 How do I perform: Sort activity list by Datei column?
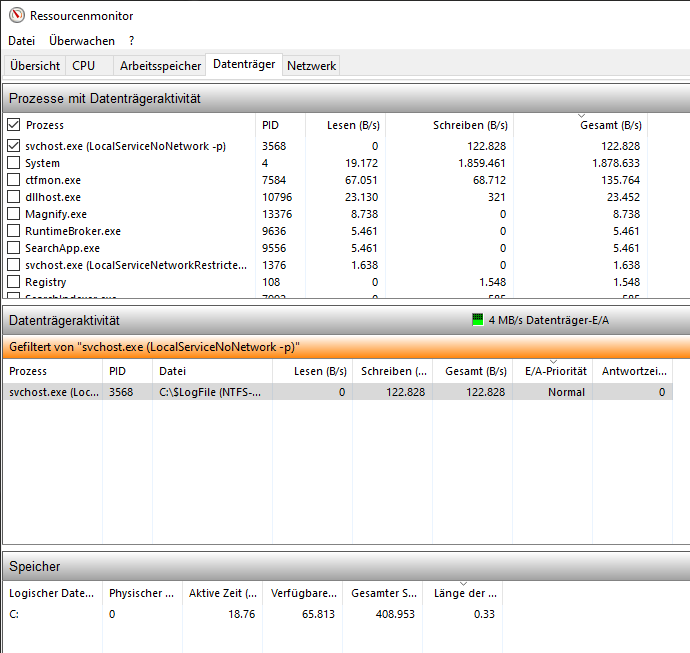click(213, 371)
